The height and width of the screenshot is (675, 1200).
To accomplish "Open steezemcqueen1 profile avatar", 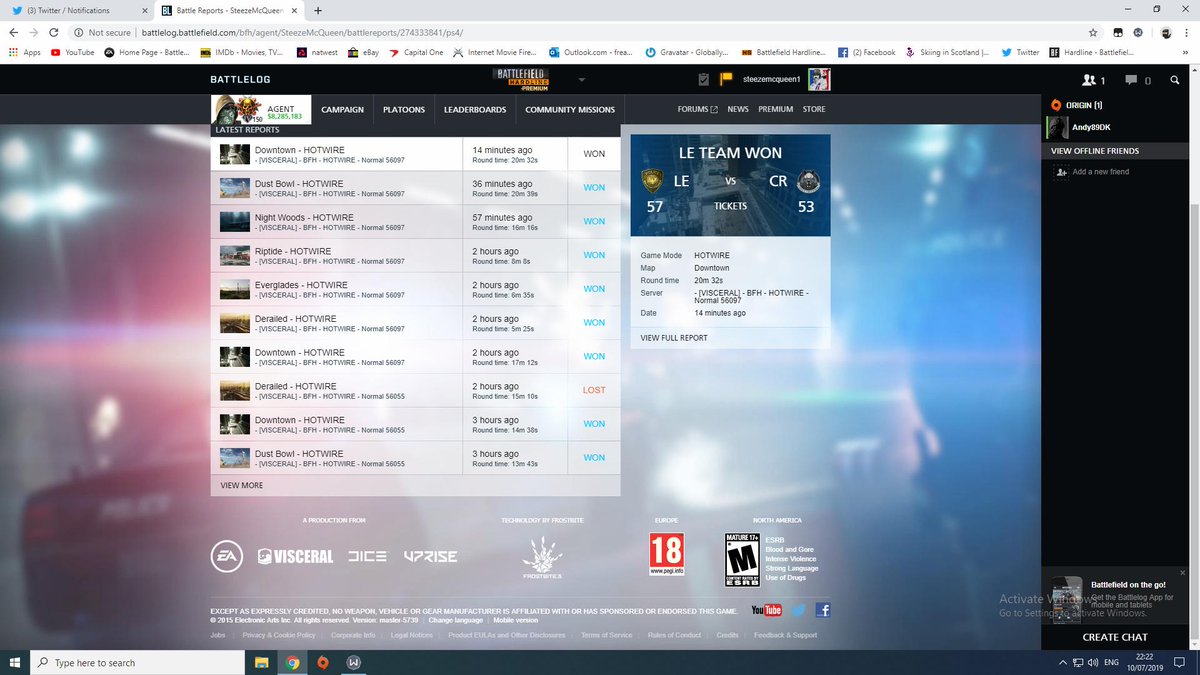I will click(x=819, y=80).
